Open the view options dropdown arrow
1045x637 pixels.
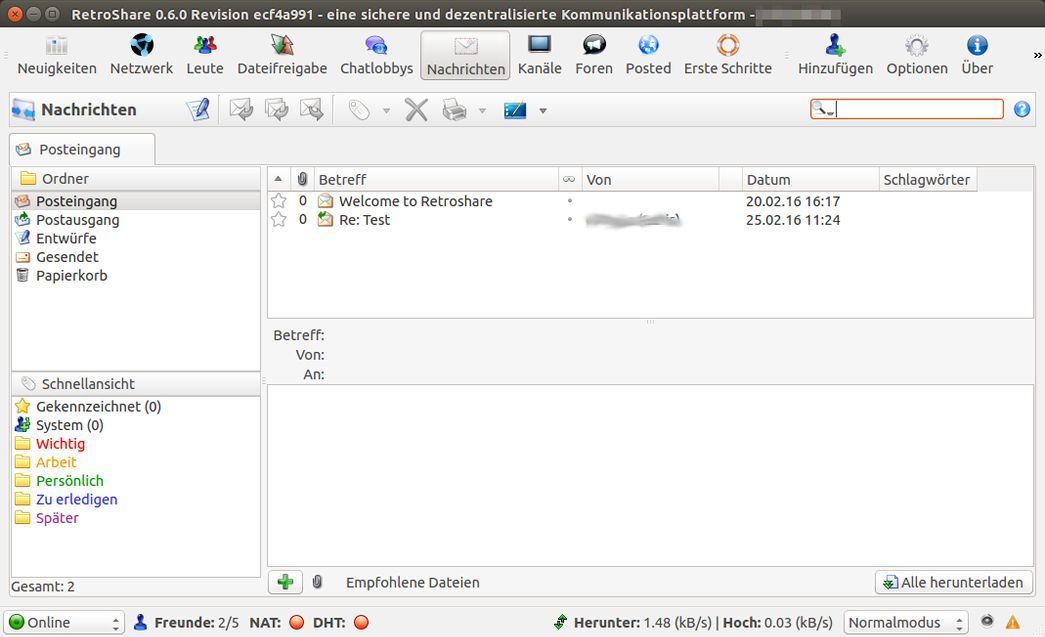click(x=542, y=111)
